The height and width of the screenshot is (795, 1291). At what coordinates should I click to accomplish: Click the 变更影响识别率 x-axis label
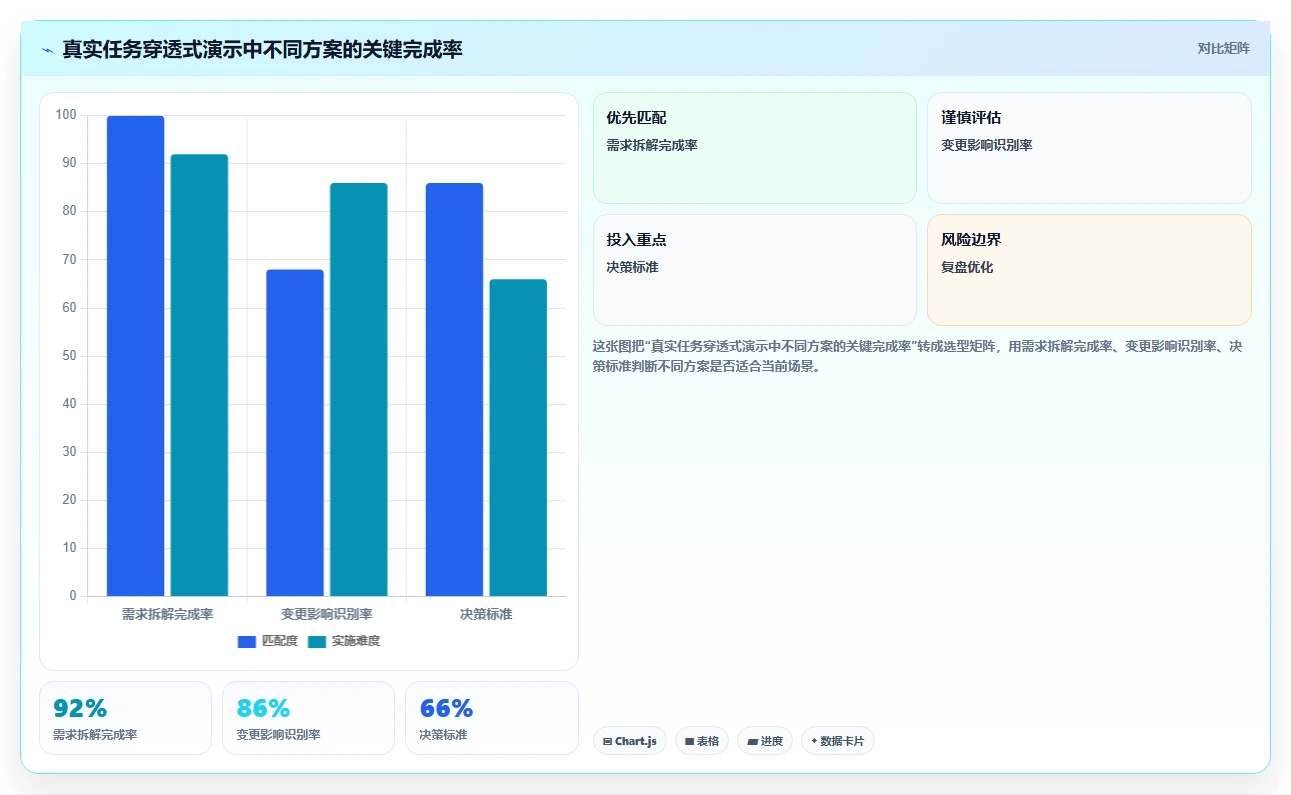click(327, 614)
